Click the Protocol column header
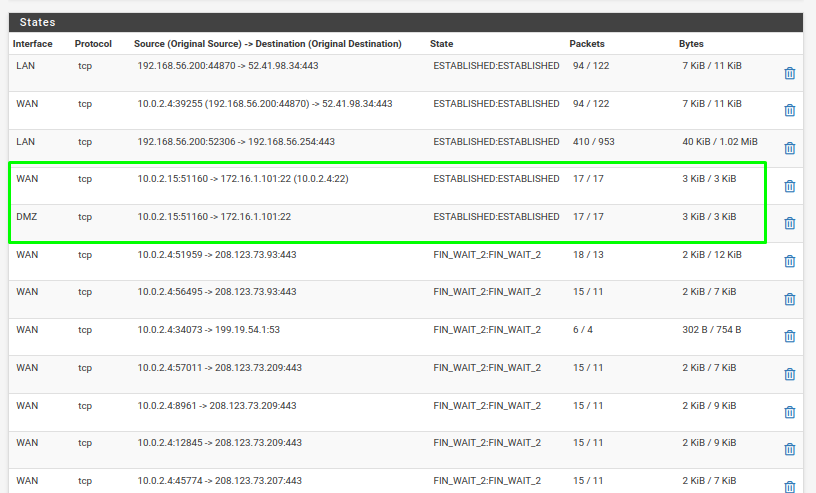This screenshot has height=493, width=816. [93, 44]
